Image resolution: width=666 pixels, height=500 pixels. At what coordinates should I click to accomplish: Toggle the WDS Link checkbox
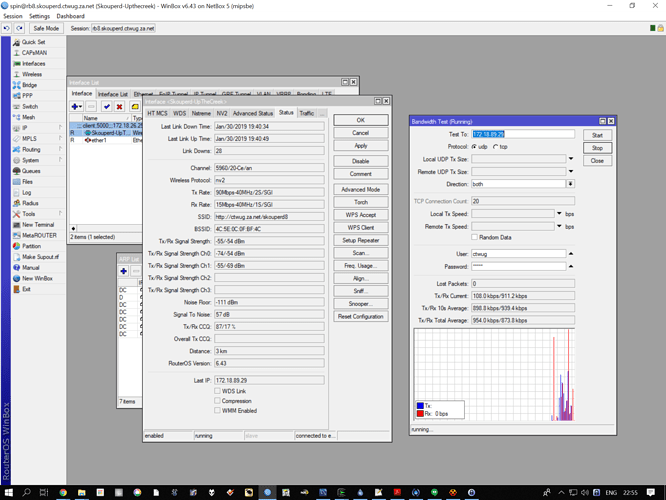pos(217,391)
